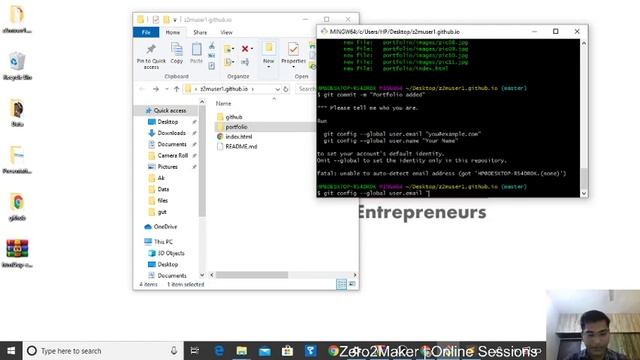Image resolution: width=640 pixels, height=360 pixels.
Task: Launch Microsoft Edge from the taskbar
Action: pyautogui.click(x=219, y=351)
